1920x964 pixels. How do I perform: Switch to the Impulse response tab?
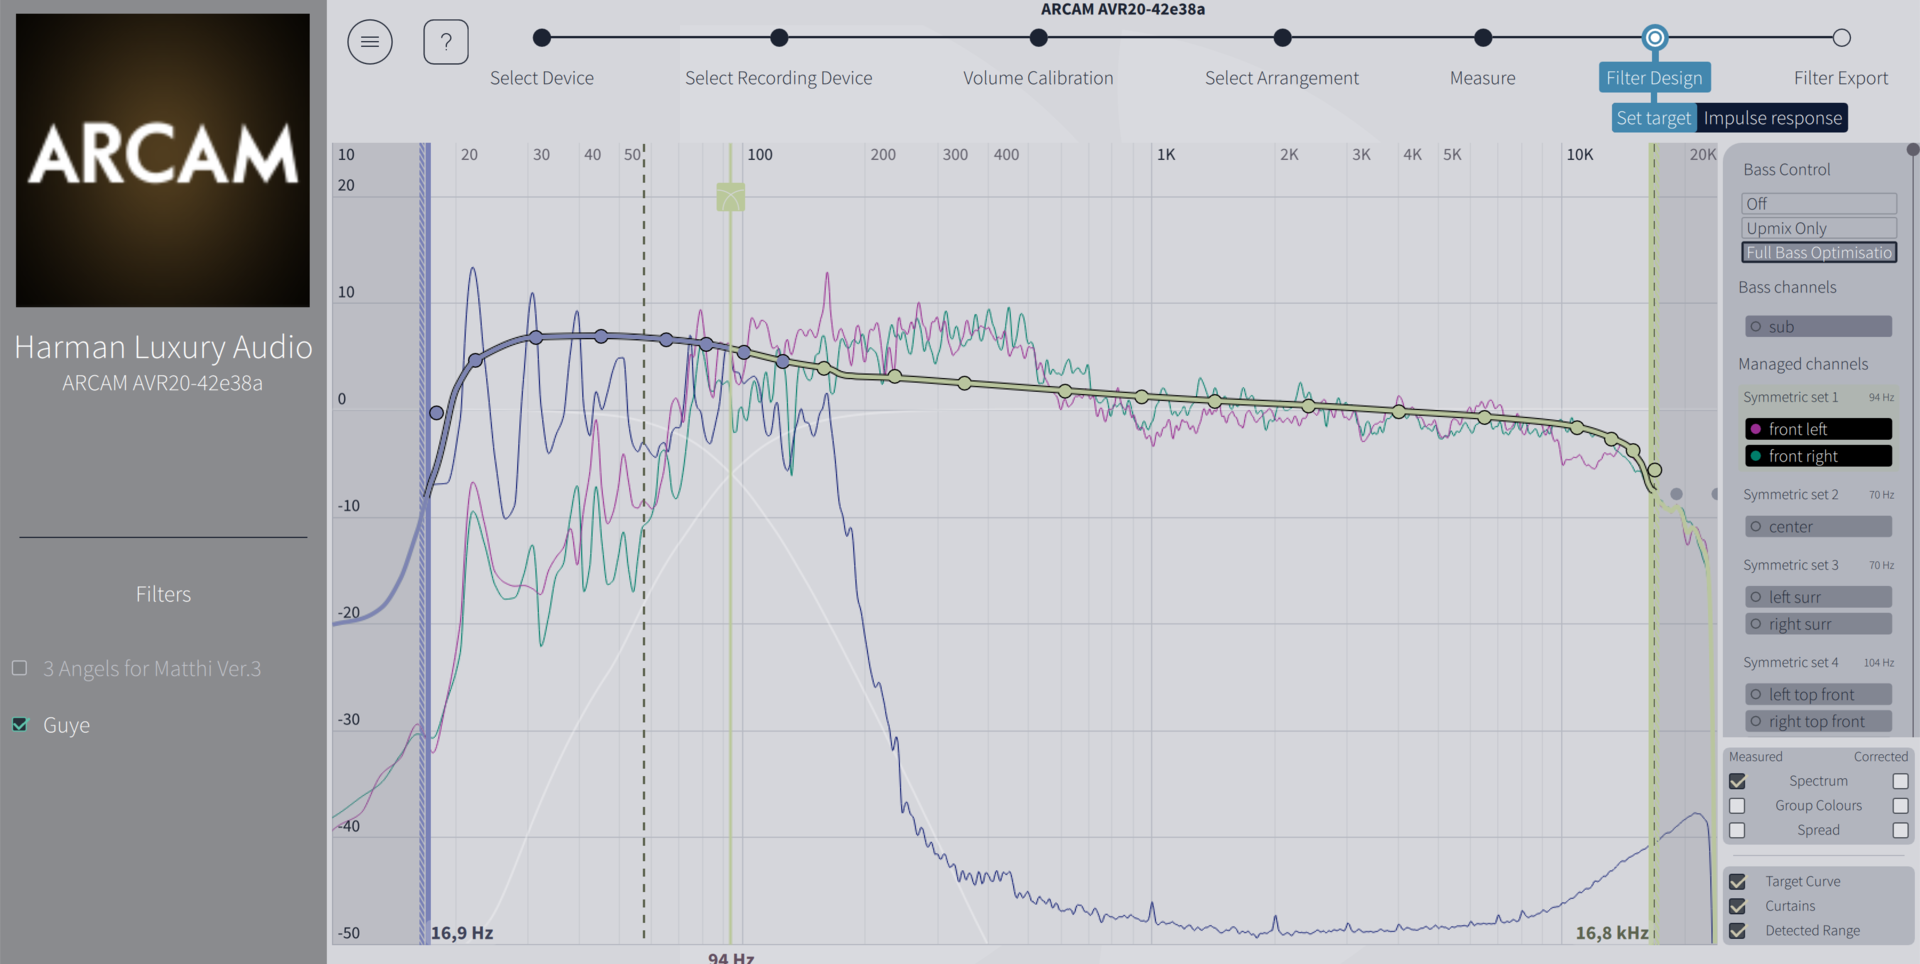[x=1772, y=118]
